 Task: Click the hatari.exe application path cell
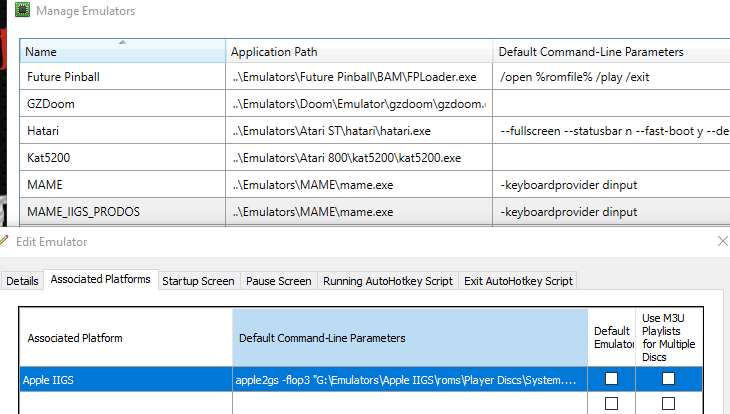pyautogui.click(x=359, y=130)
